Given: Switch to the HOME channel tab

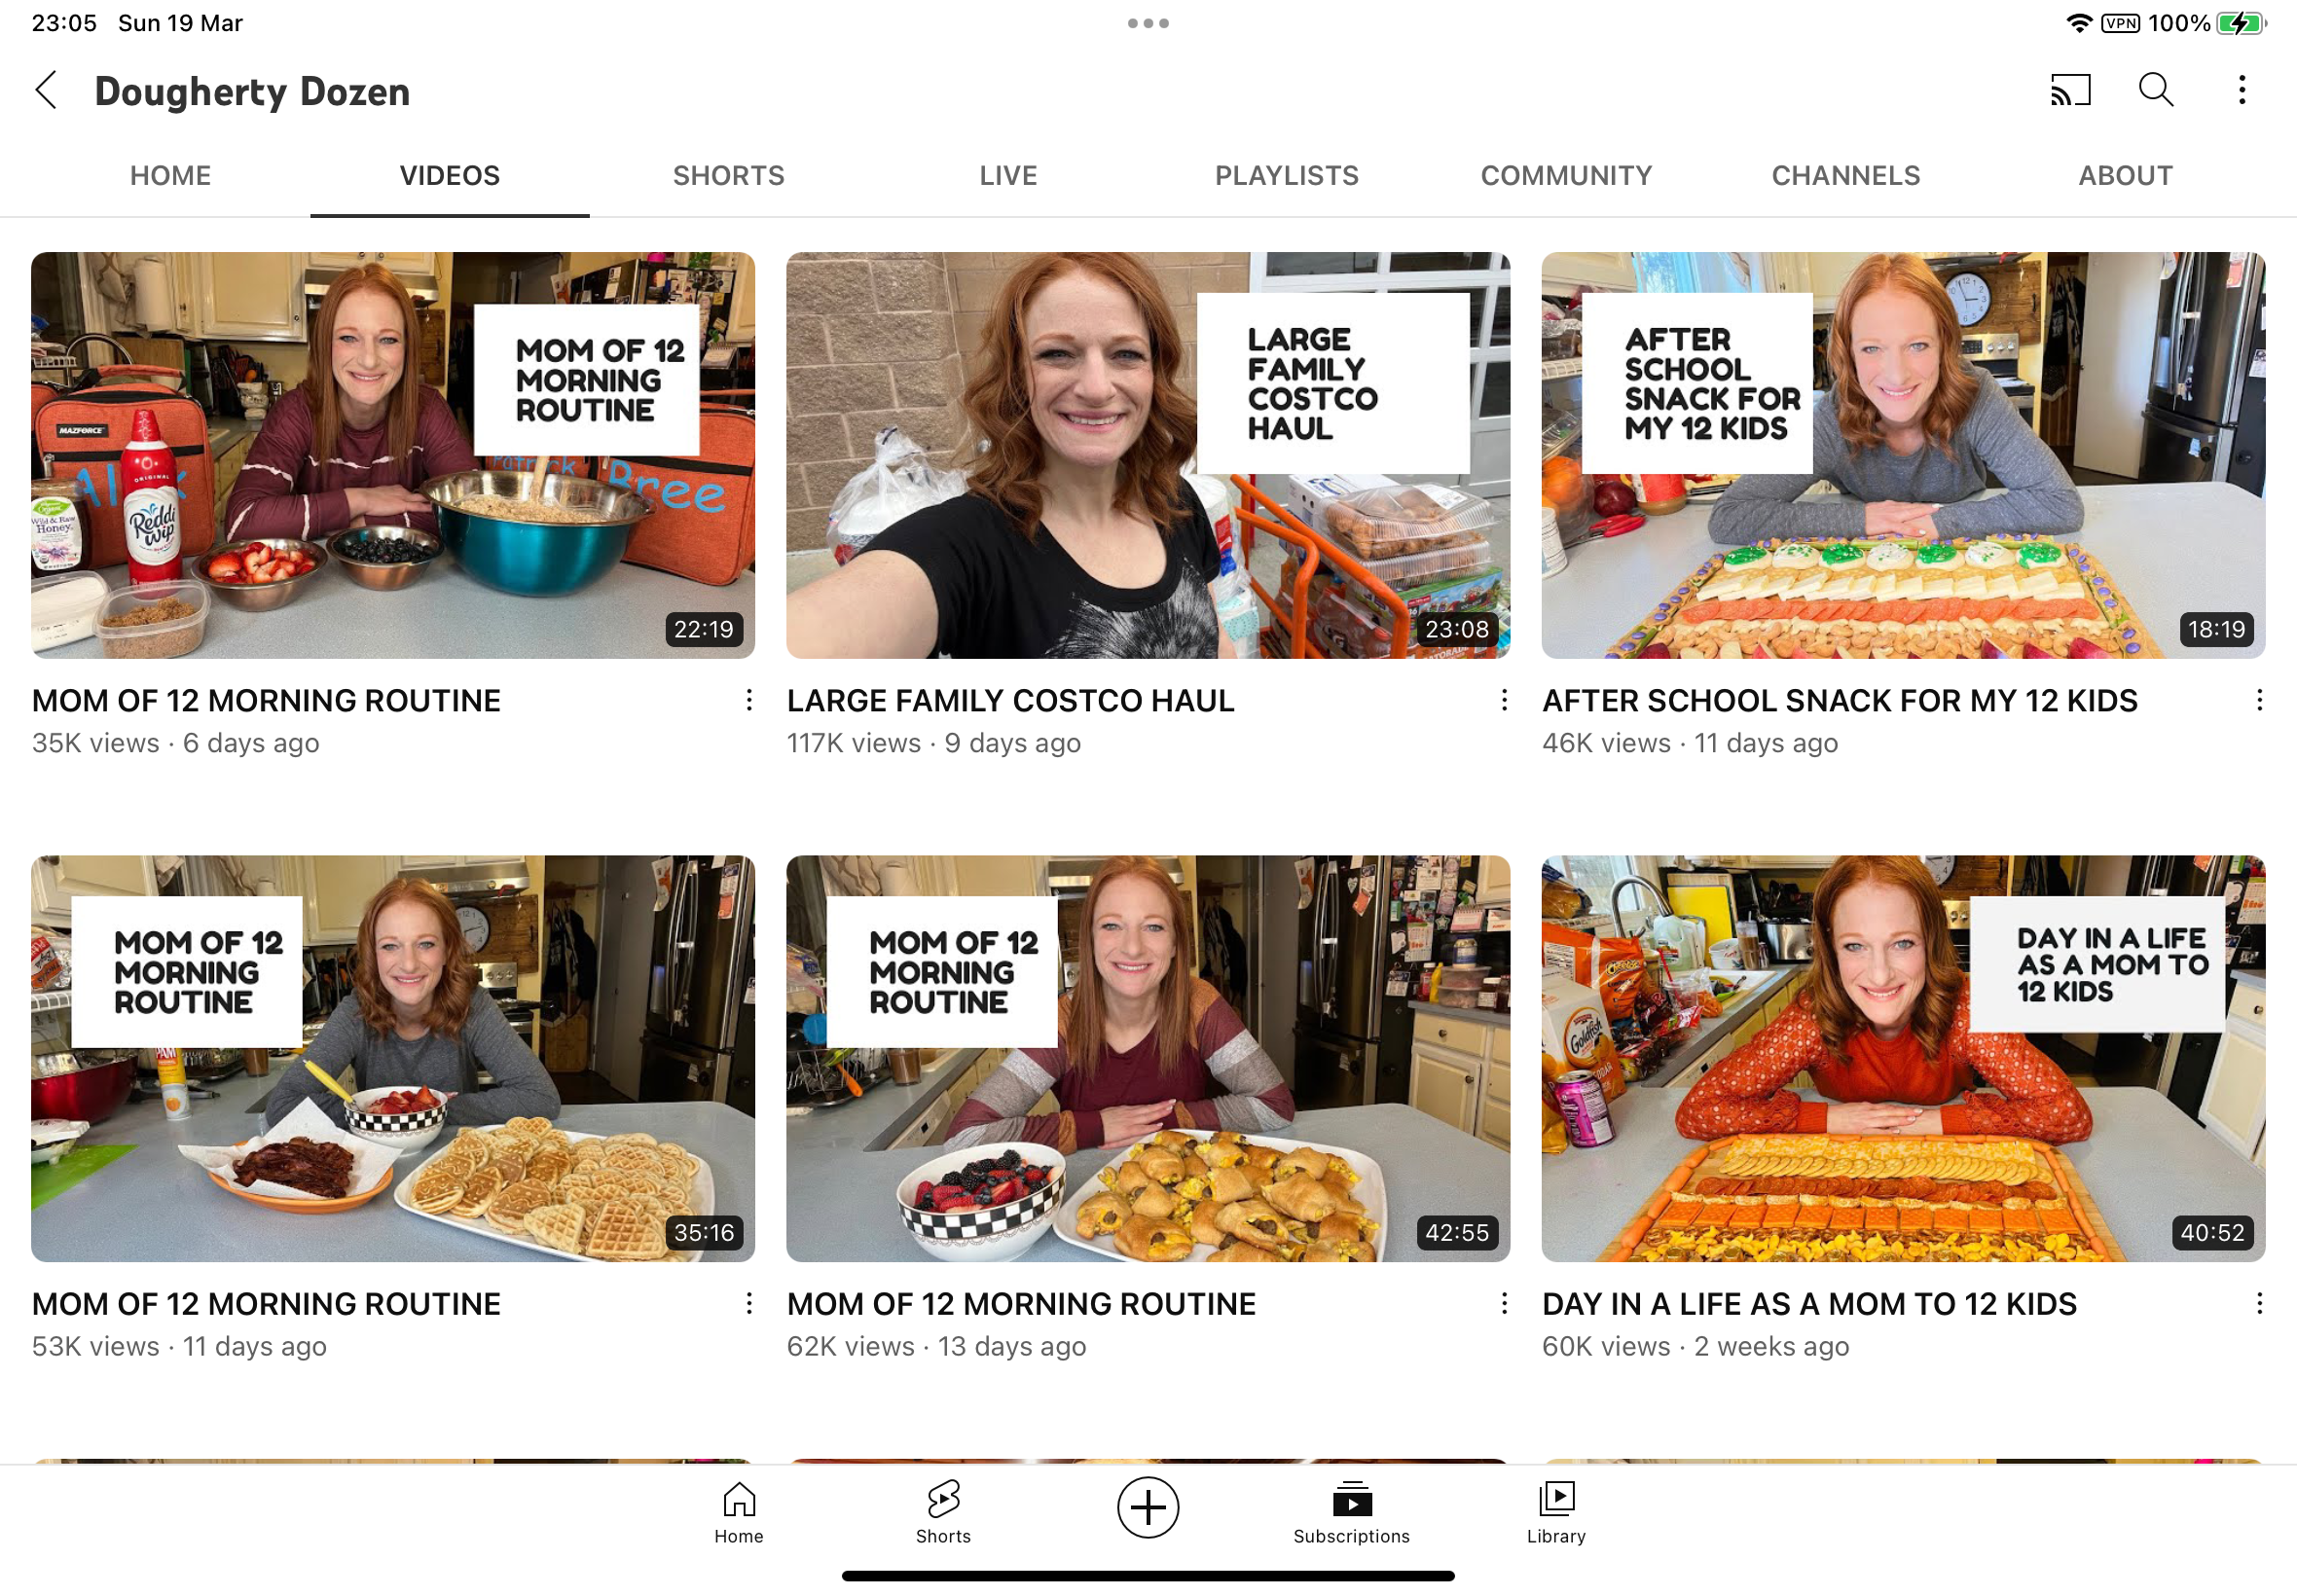Looking at the screenshot, I should (x=170, y=176).
